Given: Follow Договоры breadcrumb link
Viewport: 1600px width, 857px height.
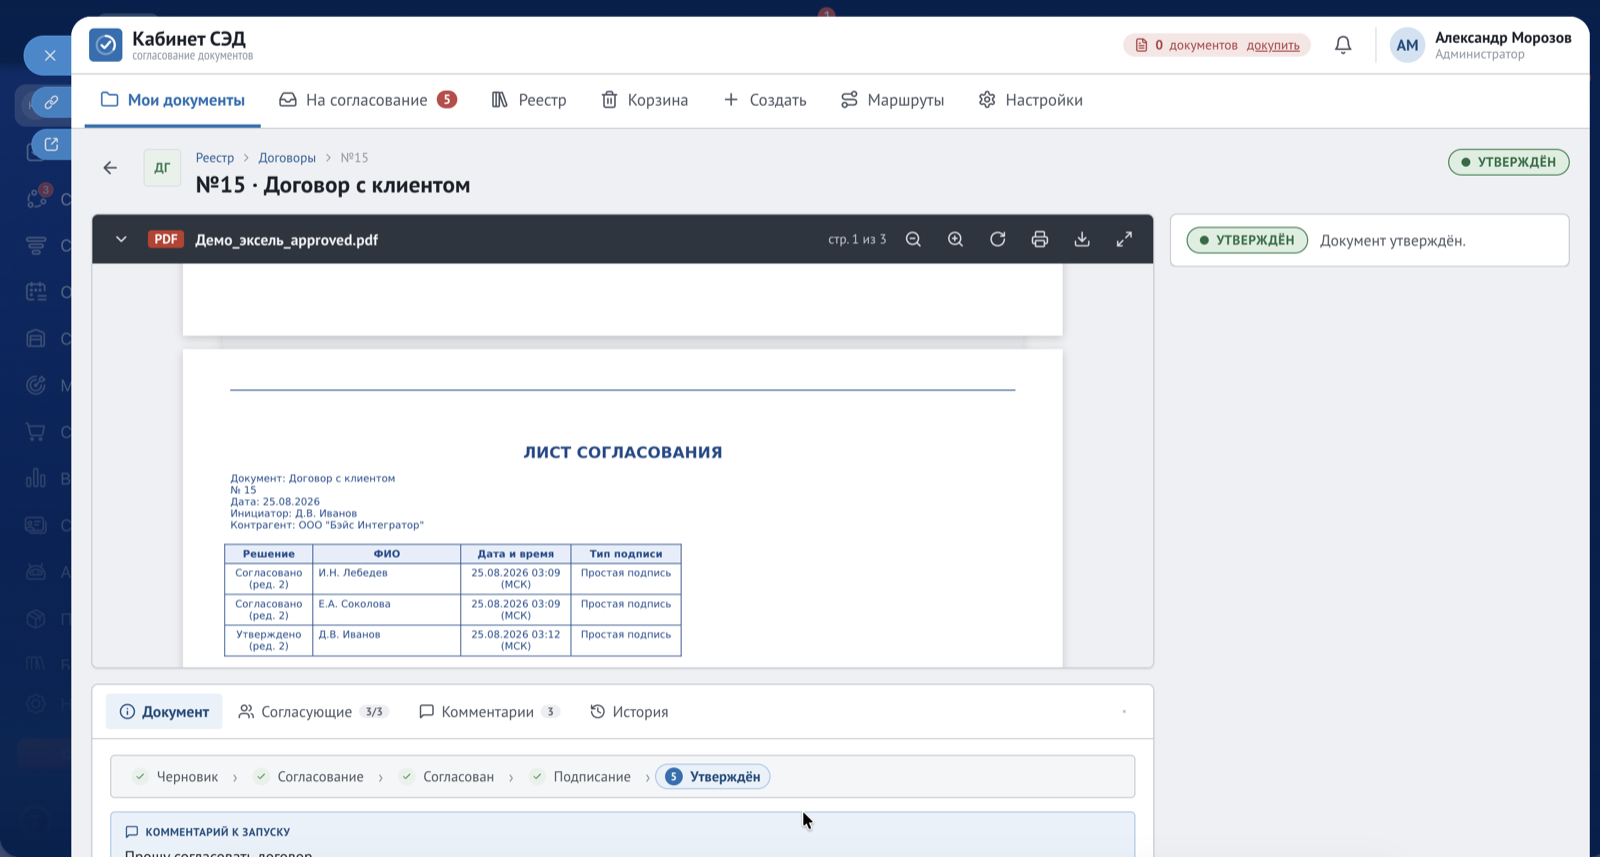Looking at the screenshot, I should (x=287, y=158).
